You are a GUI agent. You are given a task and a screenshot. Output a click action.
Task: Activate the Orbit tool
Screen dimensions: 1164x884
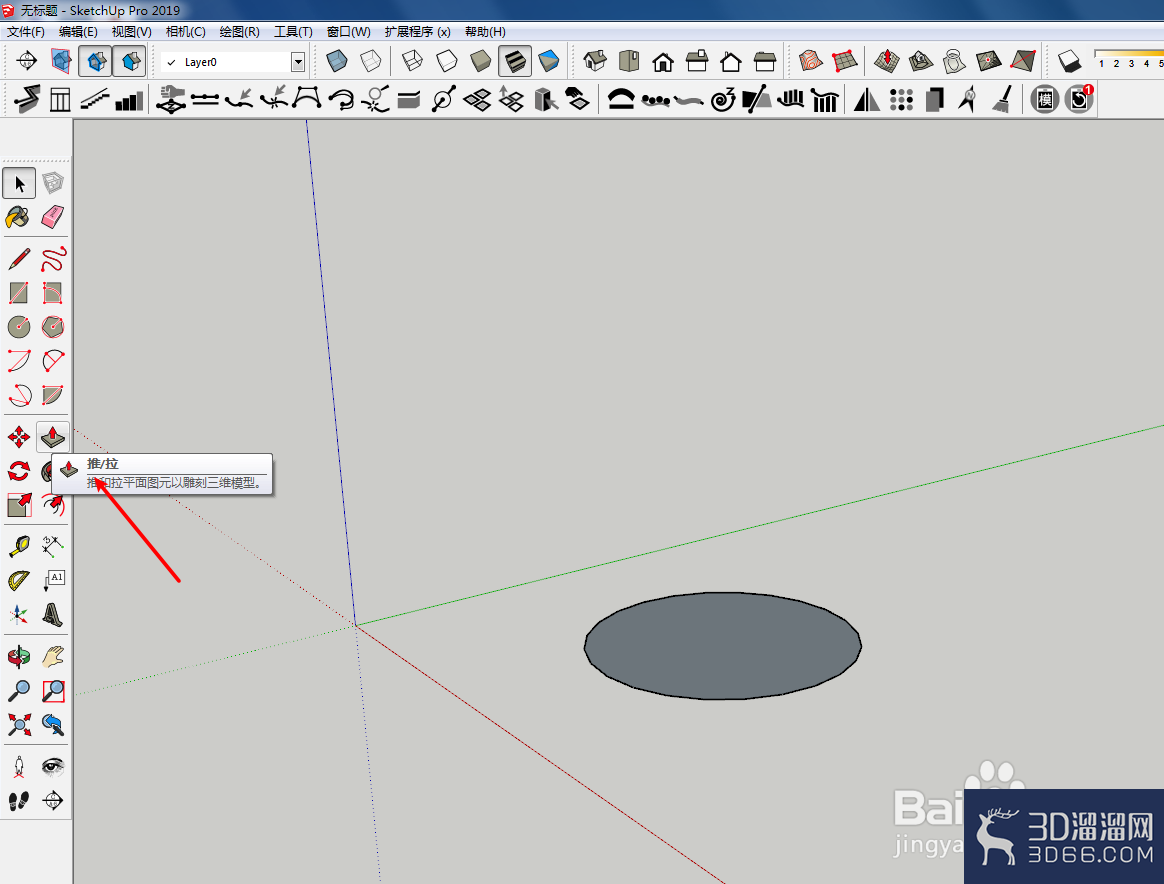tap(19, 657)
